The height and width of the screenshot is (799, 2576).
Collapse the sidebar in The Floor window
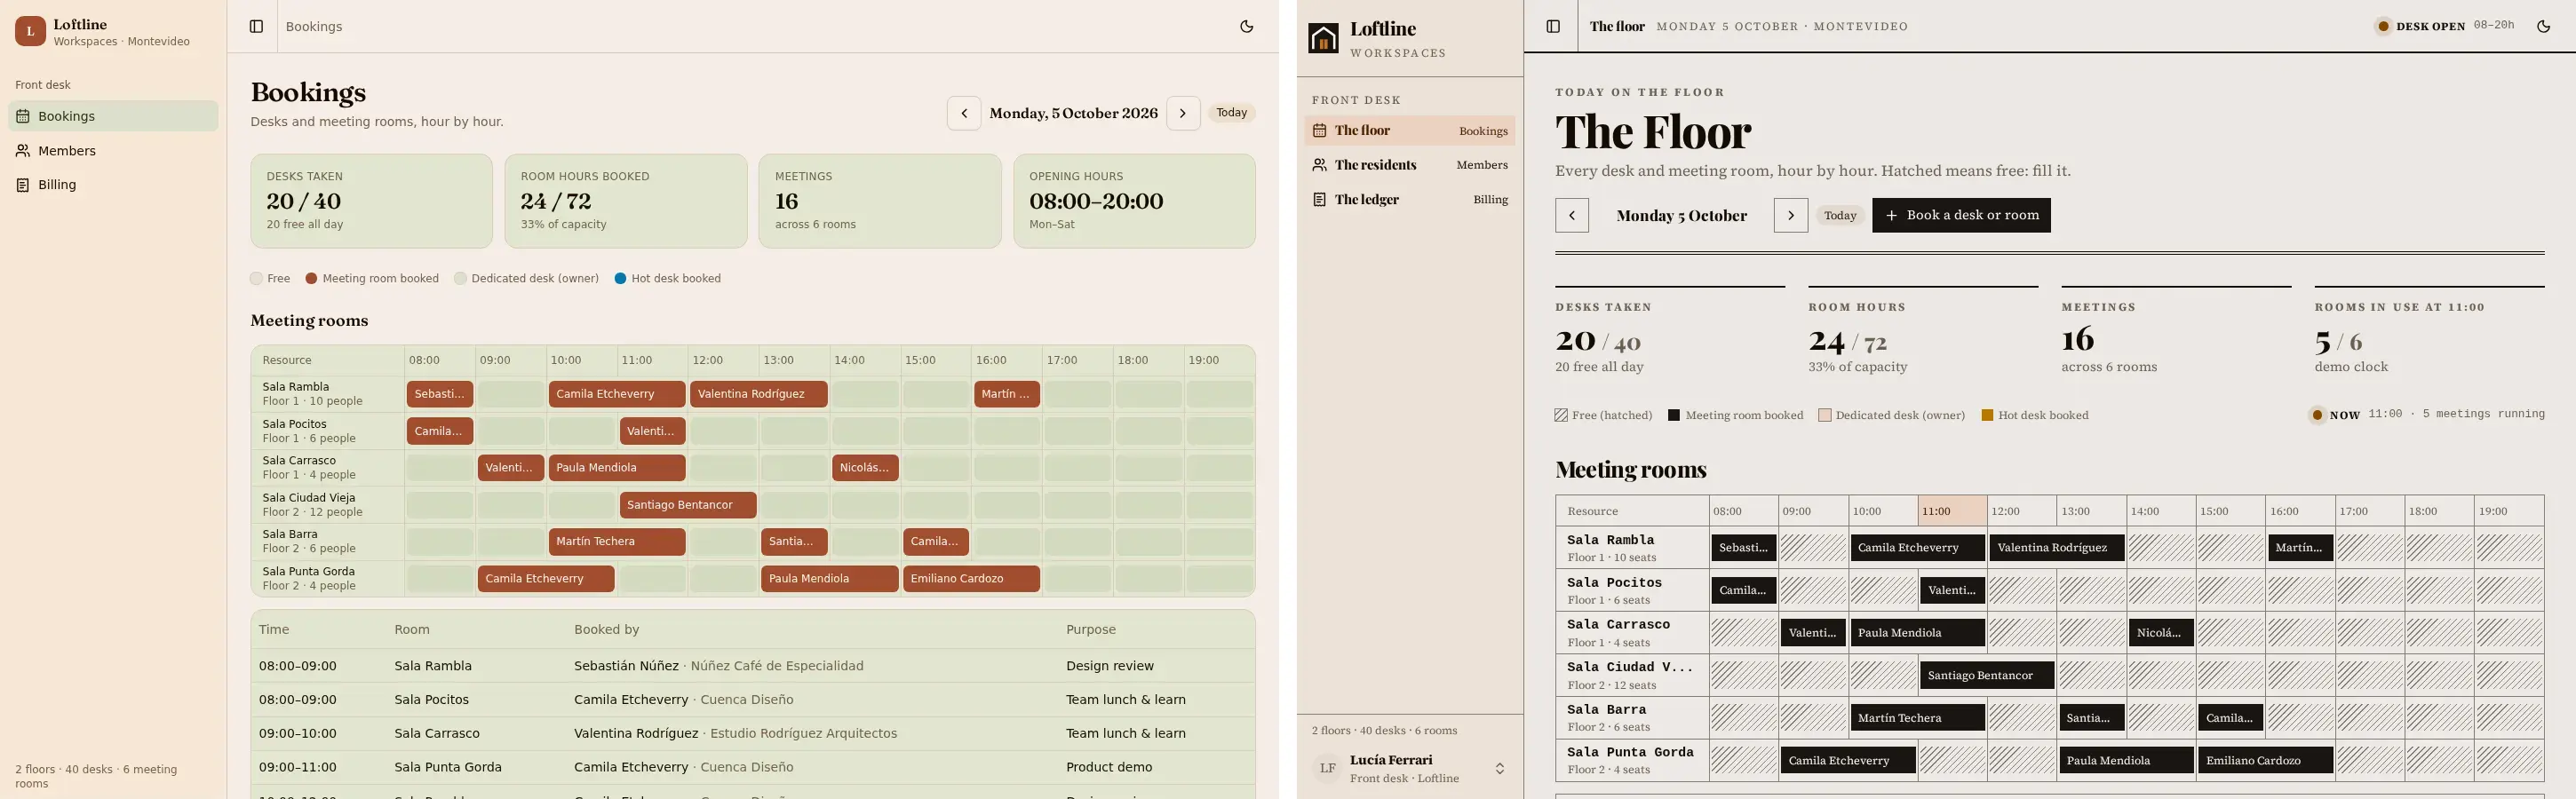(x=1553, y=26)
